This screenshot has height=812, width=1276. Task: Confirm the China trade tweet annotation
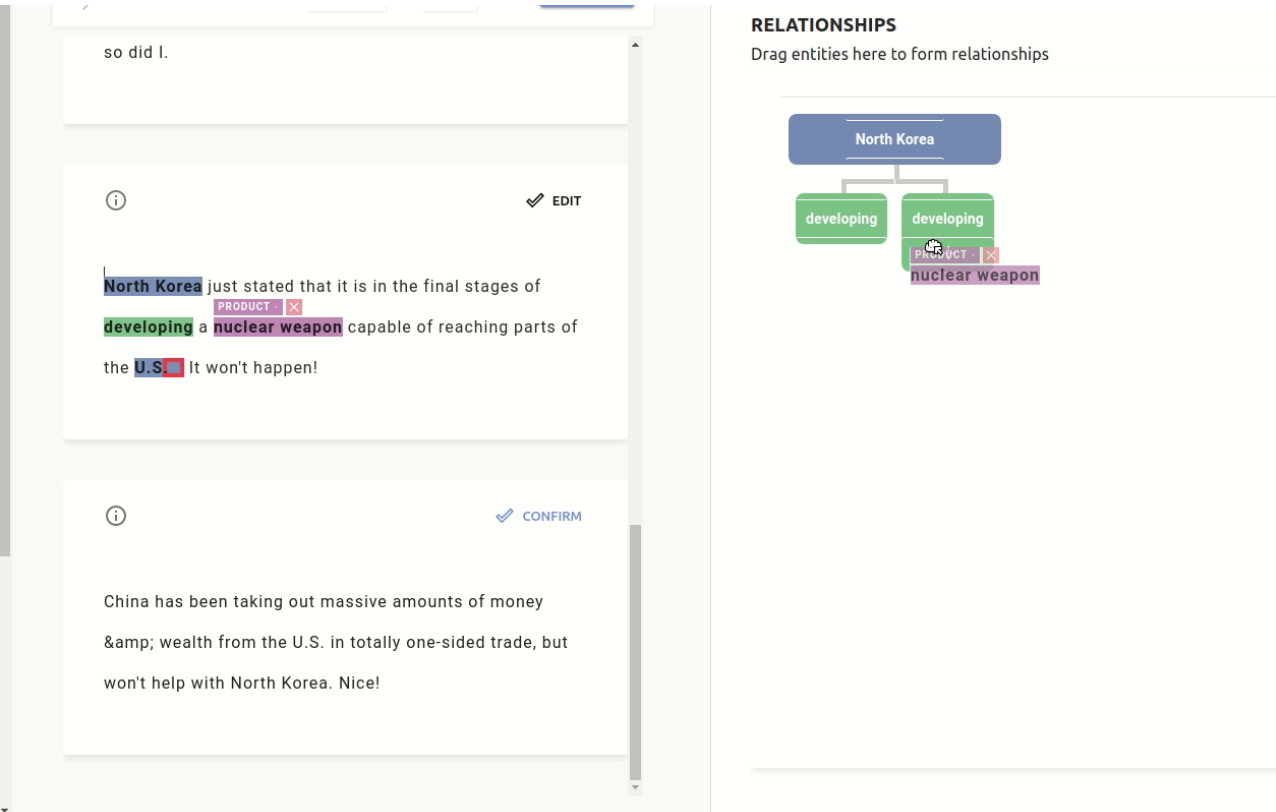[x=539, y=516]
